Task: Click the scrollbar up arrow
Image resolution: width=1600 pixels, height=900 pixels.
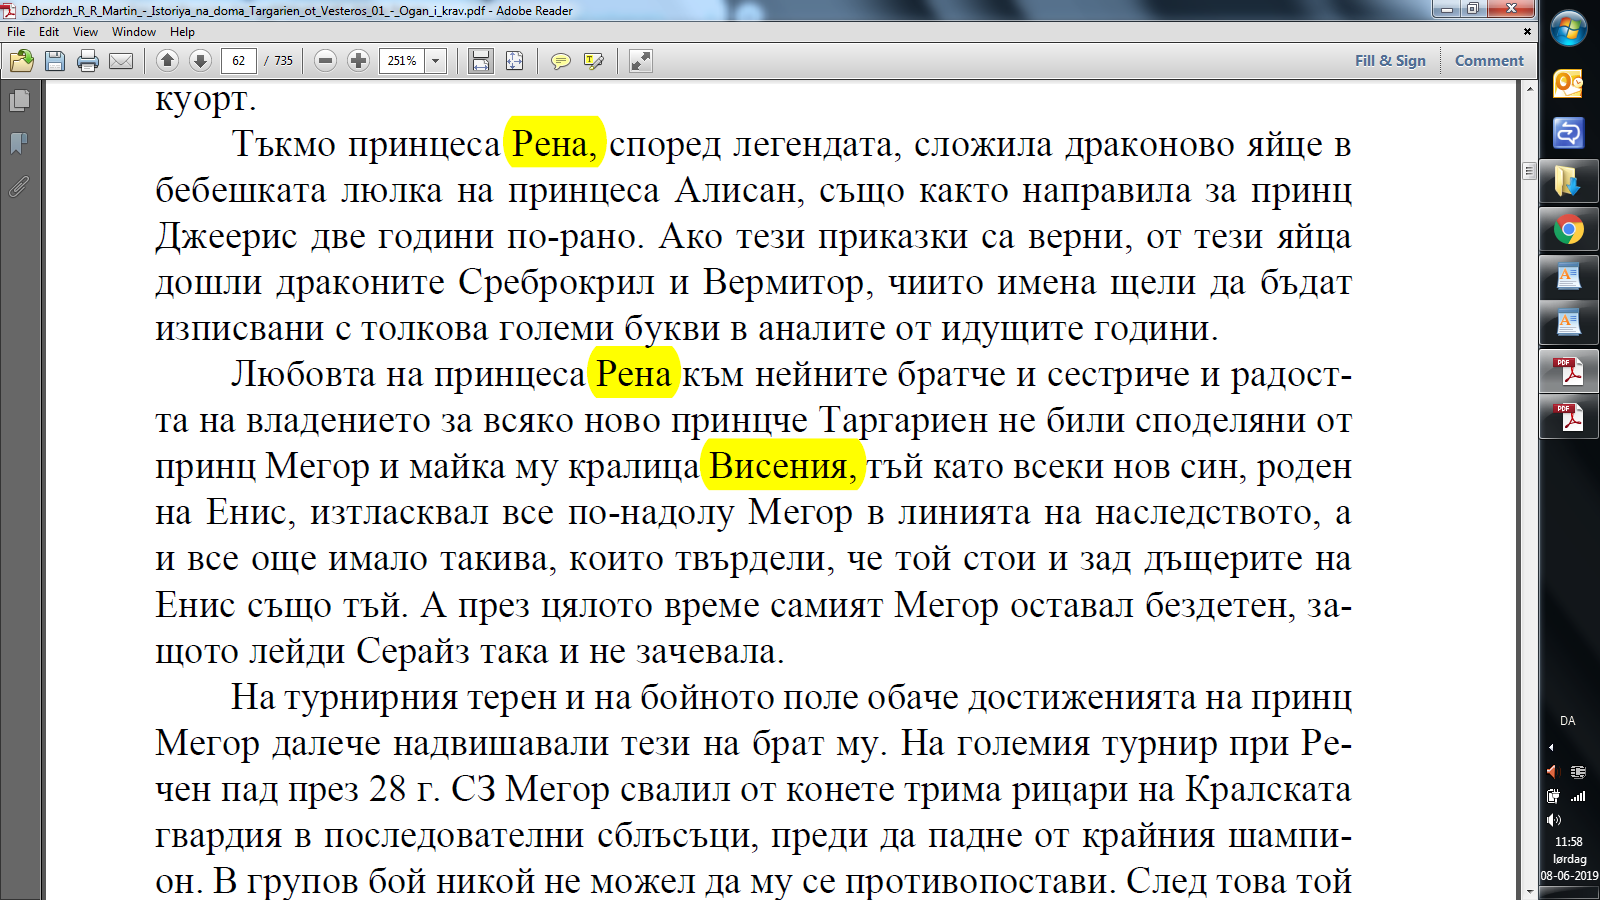Action: click(1529, 89)
